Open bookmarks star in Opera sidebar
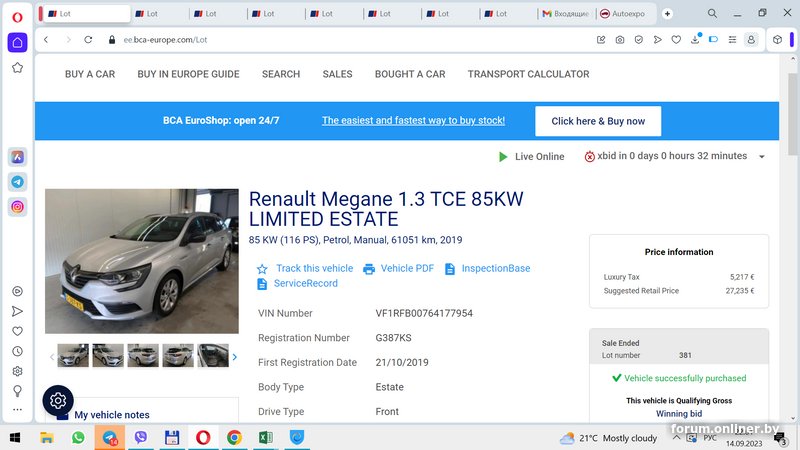This screenshot has height=450, width=800. (17, 68)
